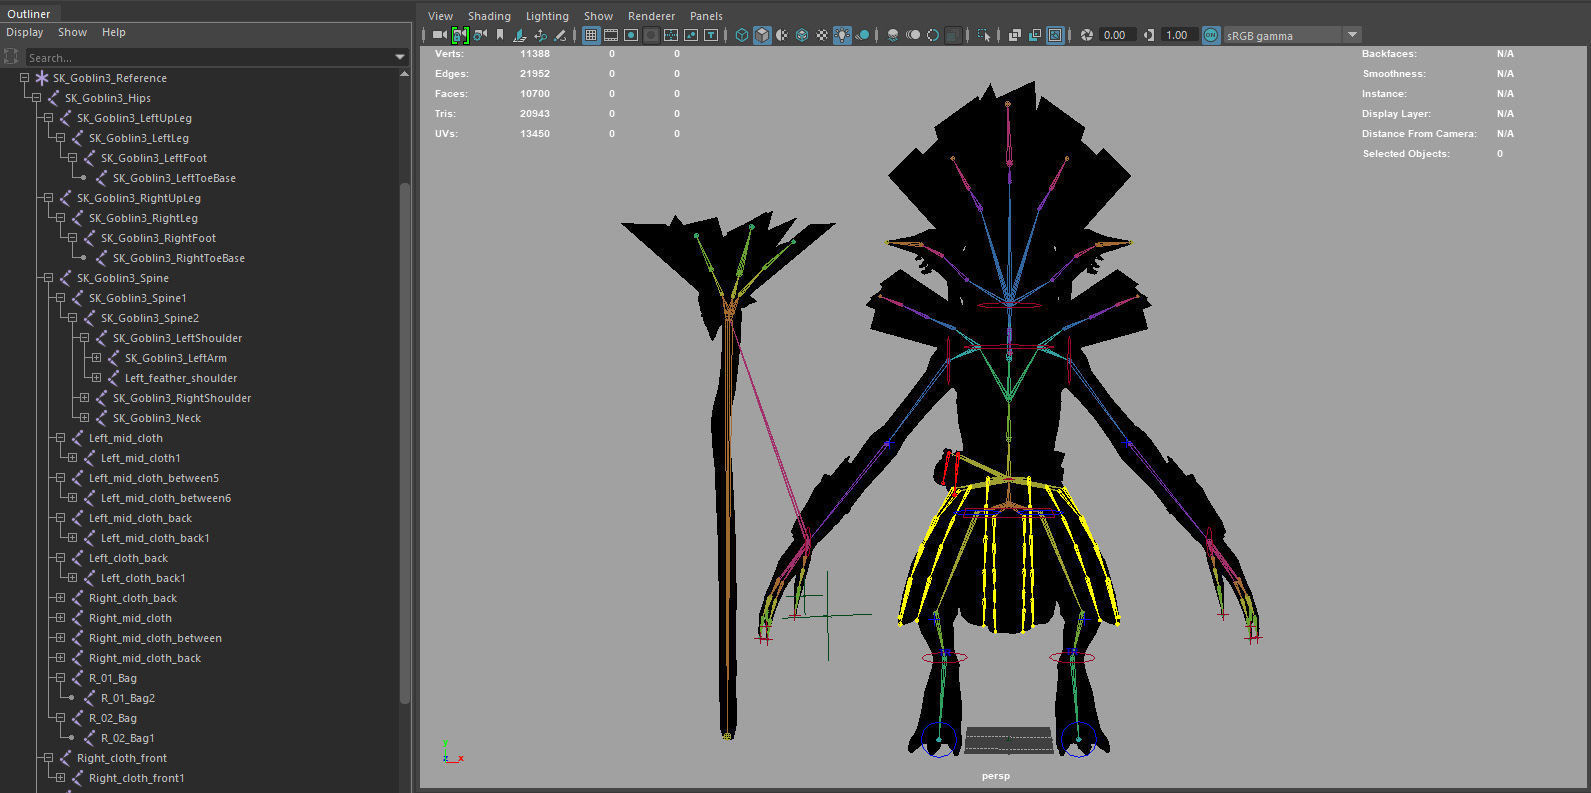1591x793 pixels.
Task: Expand the SK_Goblin3_Neck joint
Action: pos(85,418)
